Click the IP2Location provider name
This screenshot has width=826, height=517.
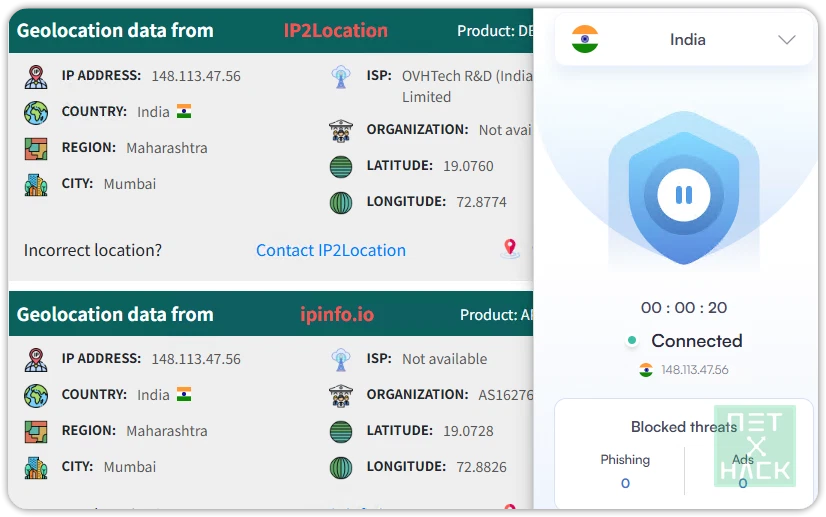tap(336, 31)
